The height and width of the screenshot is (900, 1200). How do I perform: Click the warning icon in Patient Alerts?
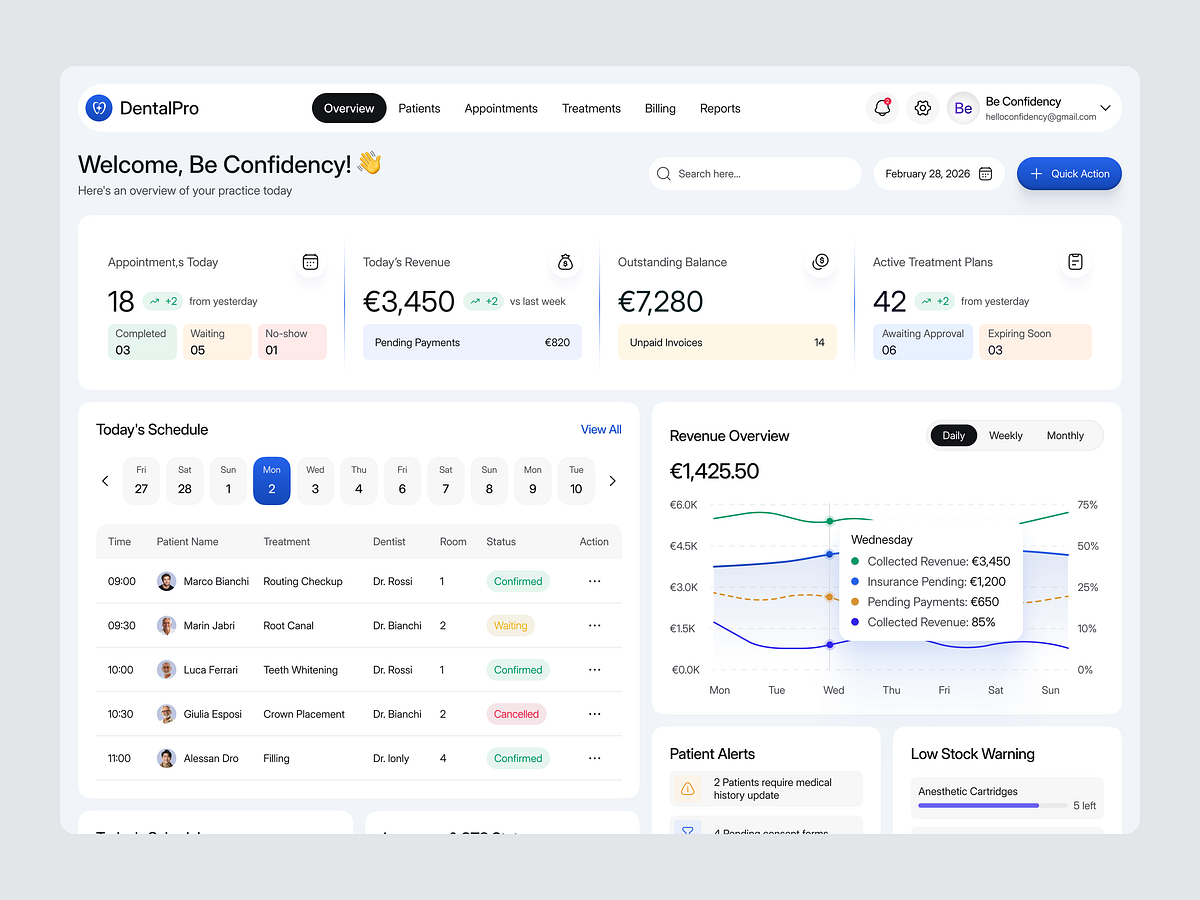click(687, 788)
